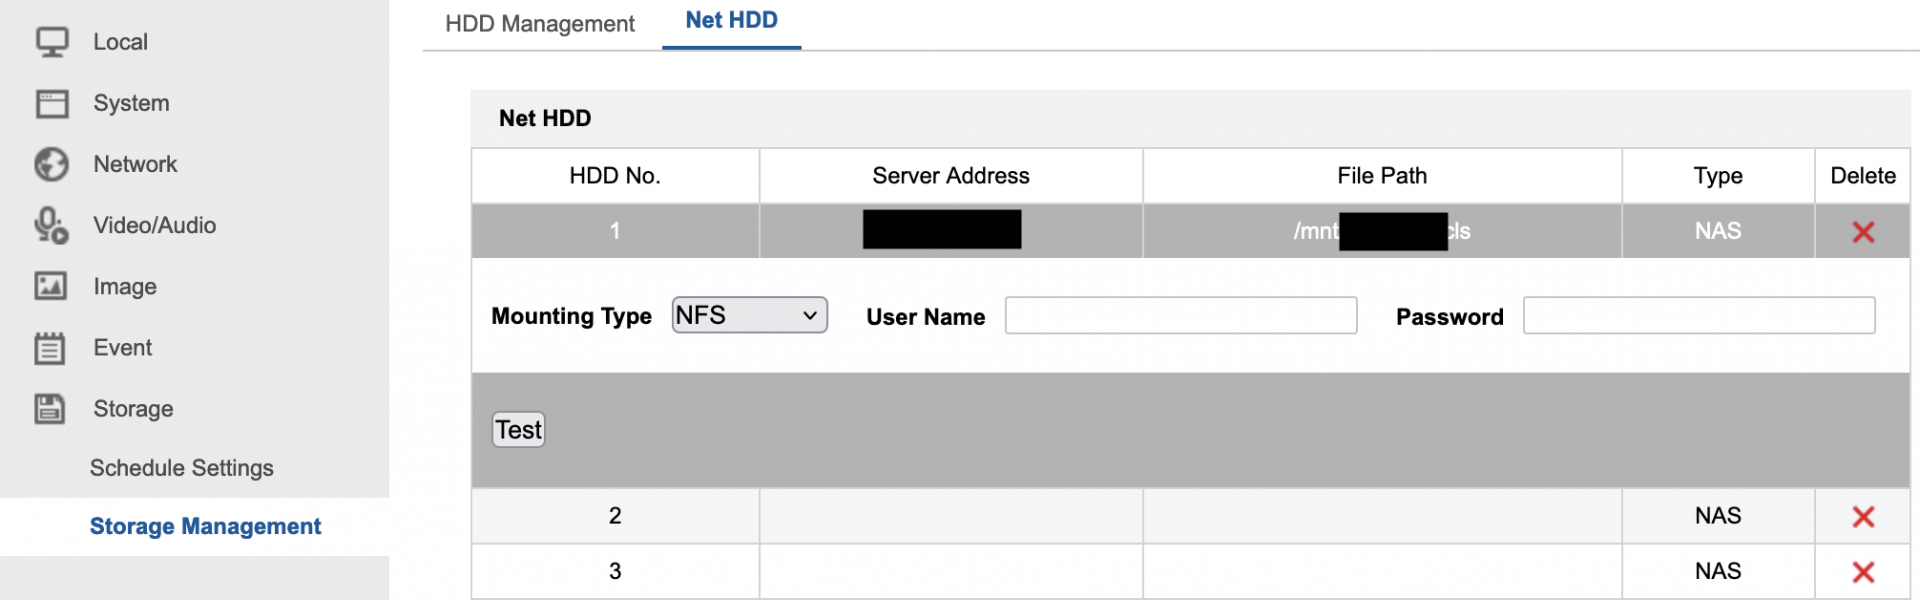Screen dimensions: 1920x600
Task: Click empty Server Address cell of HDD 3
Action: (951, 571)
